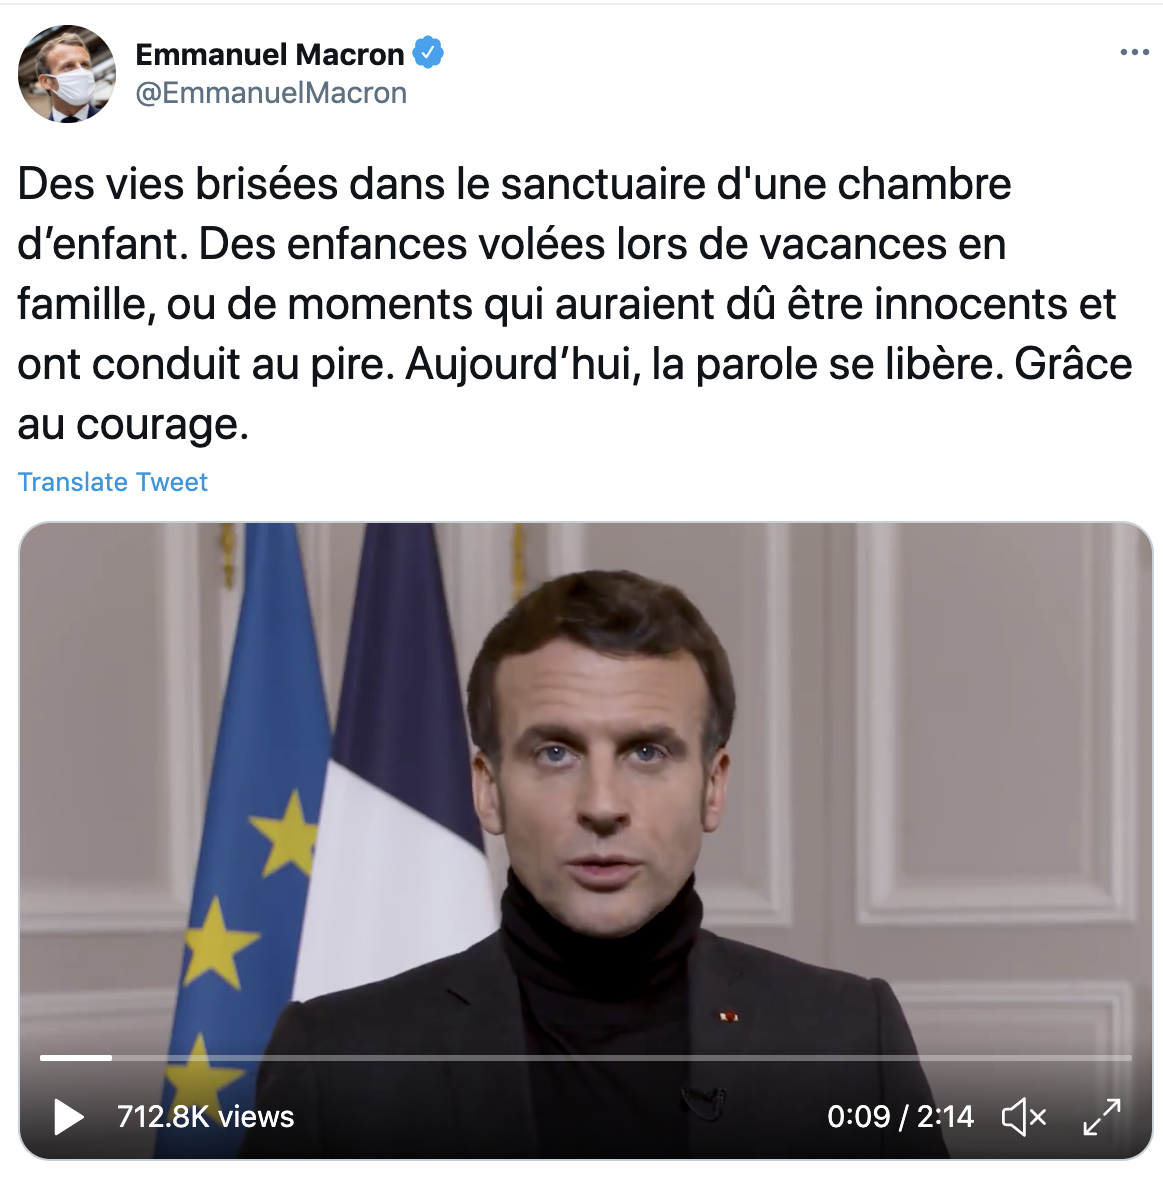Image resolution: width=1163 pixels, height=1179 pixels.
Task: Click Translate Tweet link
Action: [113, 482]
